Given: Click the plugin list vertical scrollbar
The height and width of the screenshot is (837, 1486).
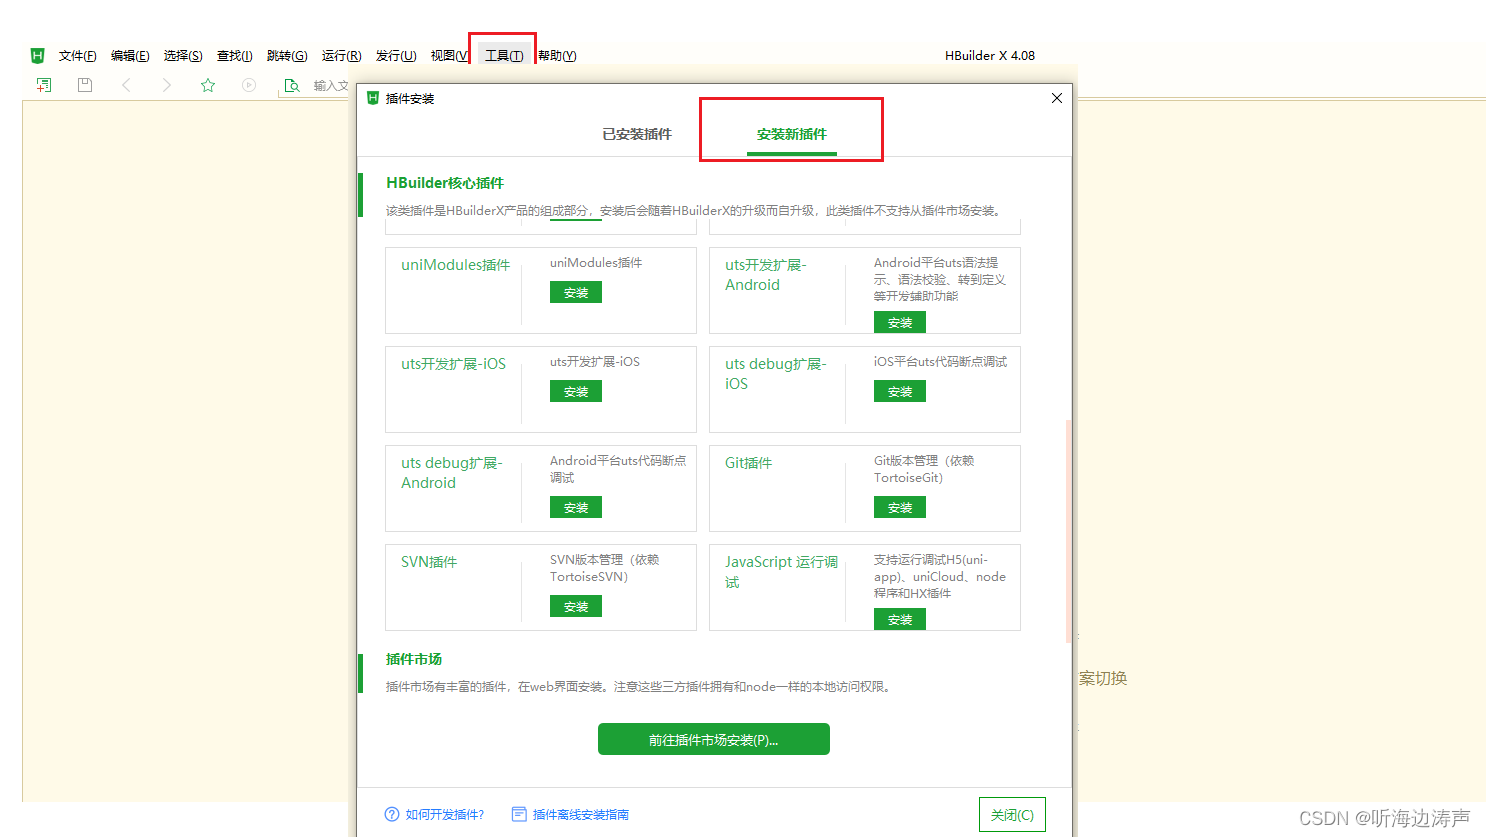Looking at the screenshot, I should click(x=1069, y=530).
